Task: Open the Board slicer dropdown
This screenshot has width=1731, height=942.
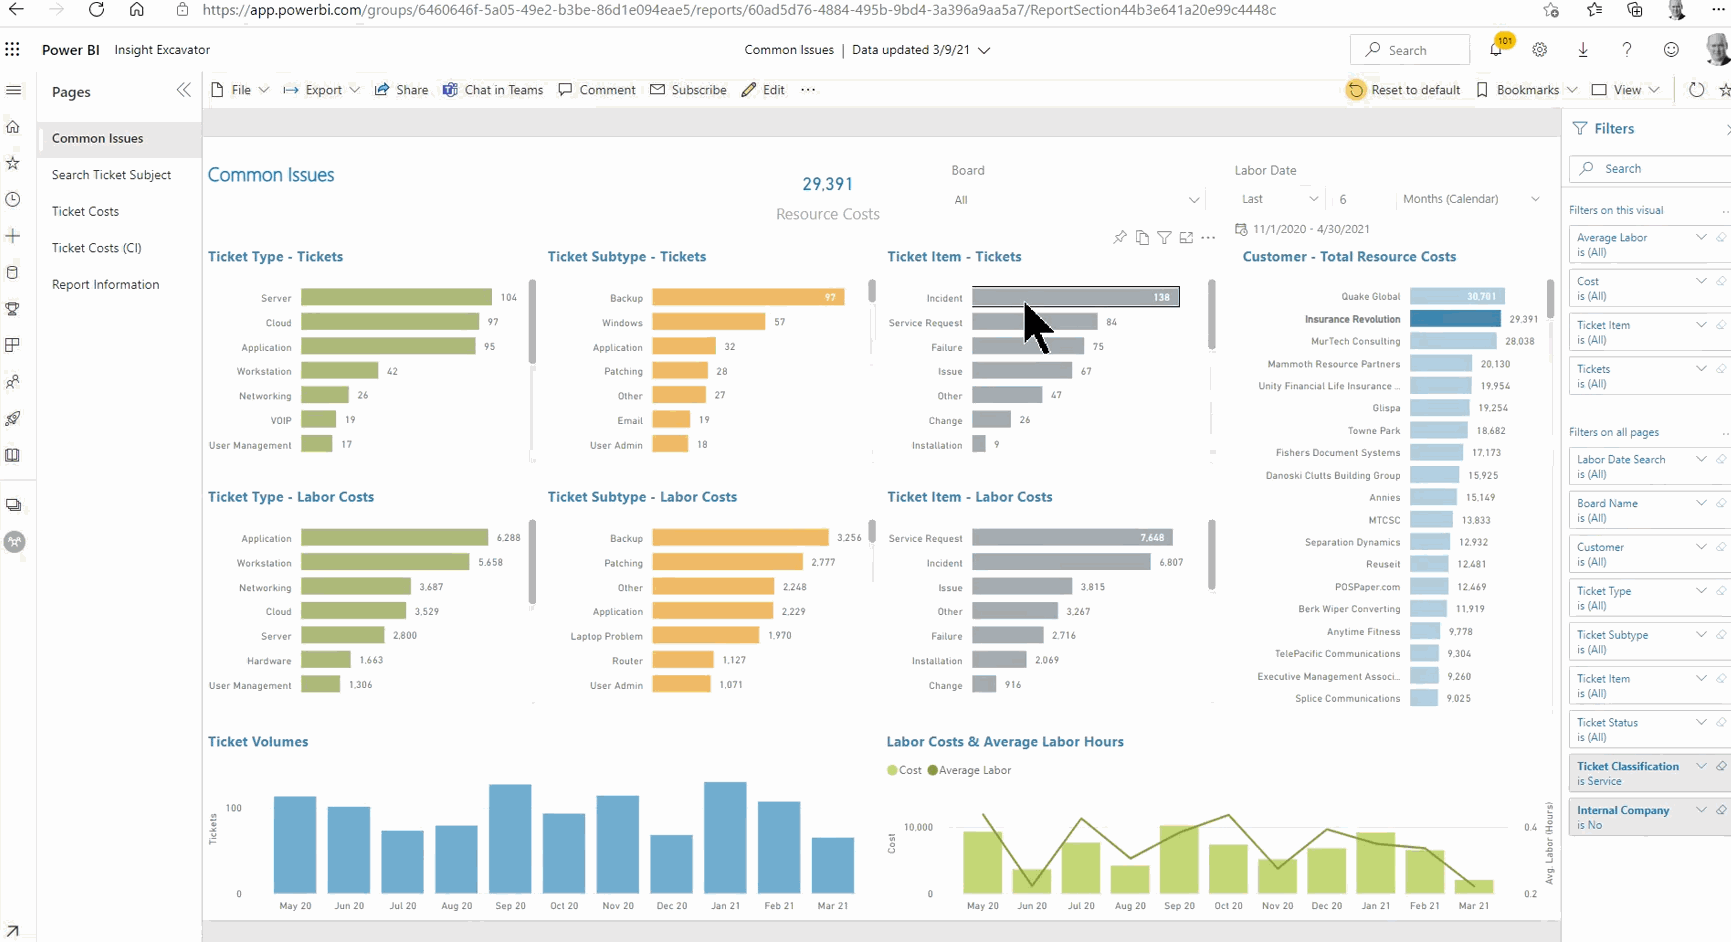Action: (x=1077, y=200)
